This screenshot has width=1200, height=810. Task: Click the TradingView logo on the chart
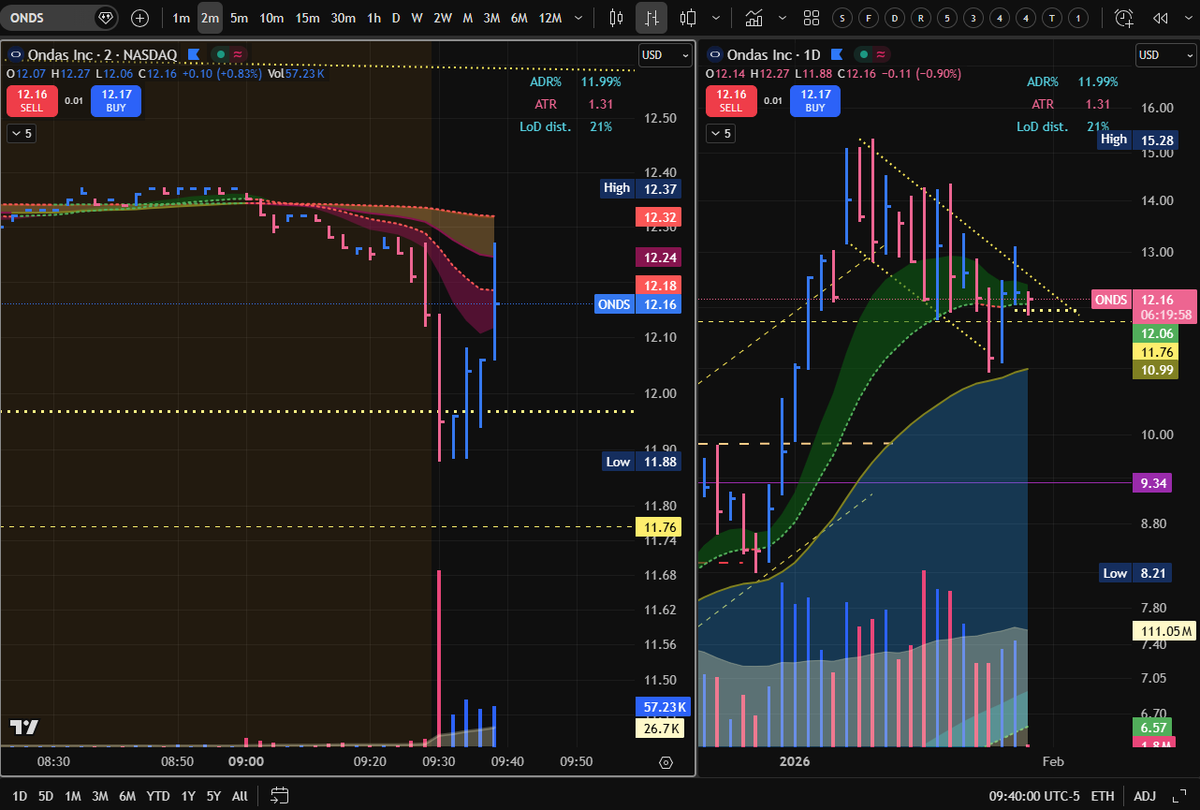(x=24, y=727)
